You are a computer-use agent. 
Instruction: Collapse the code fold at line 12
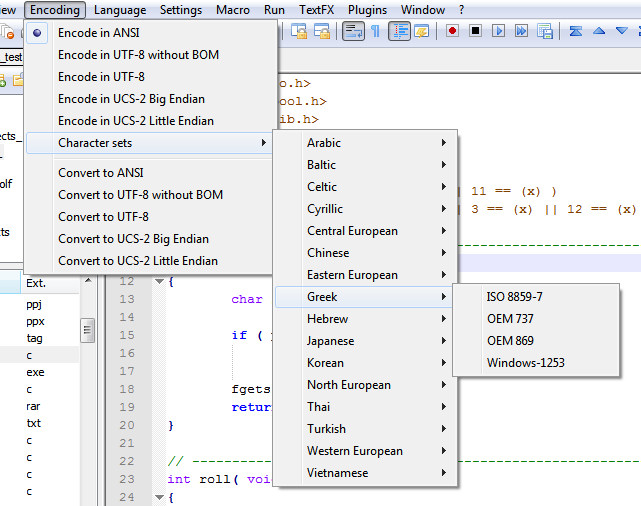pos(159,281)
